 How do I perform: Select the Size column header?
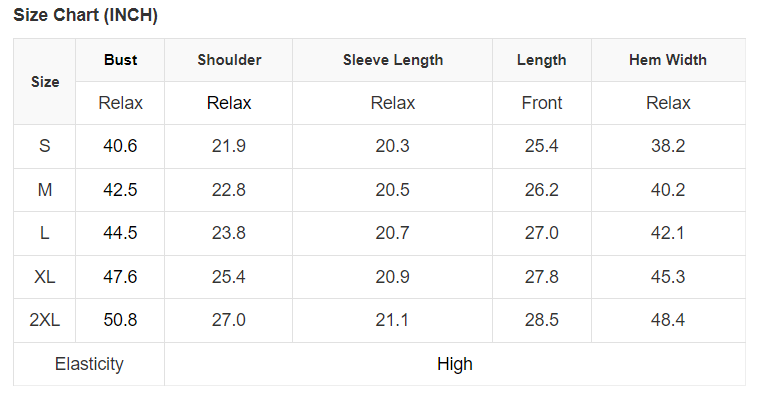point(45,82)
